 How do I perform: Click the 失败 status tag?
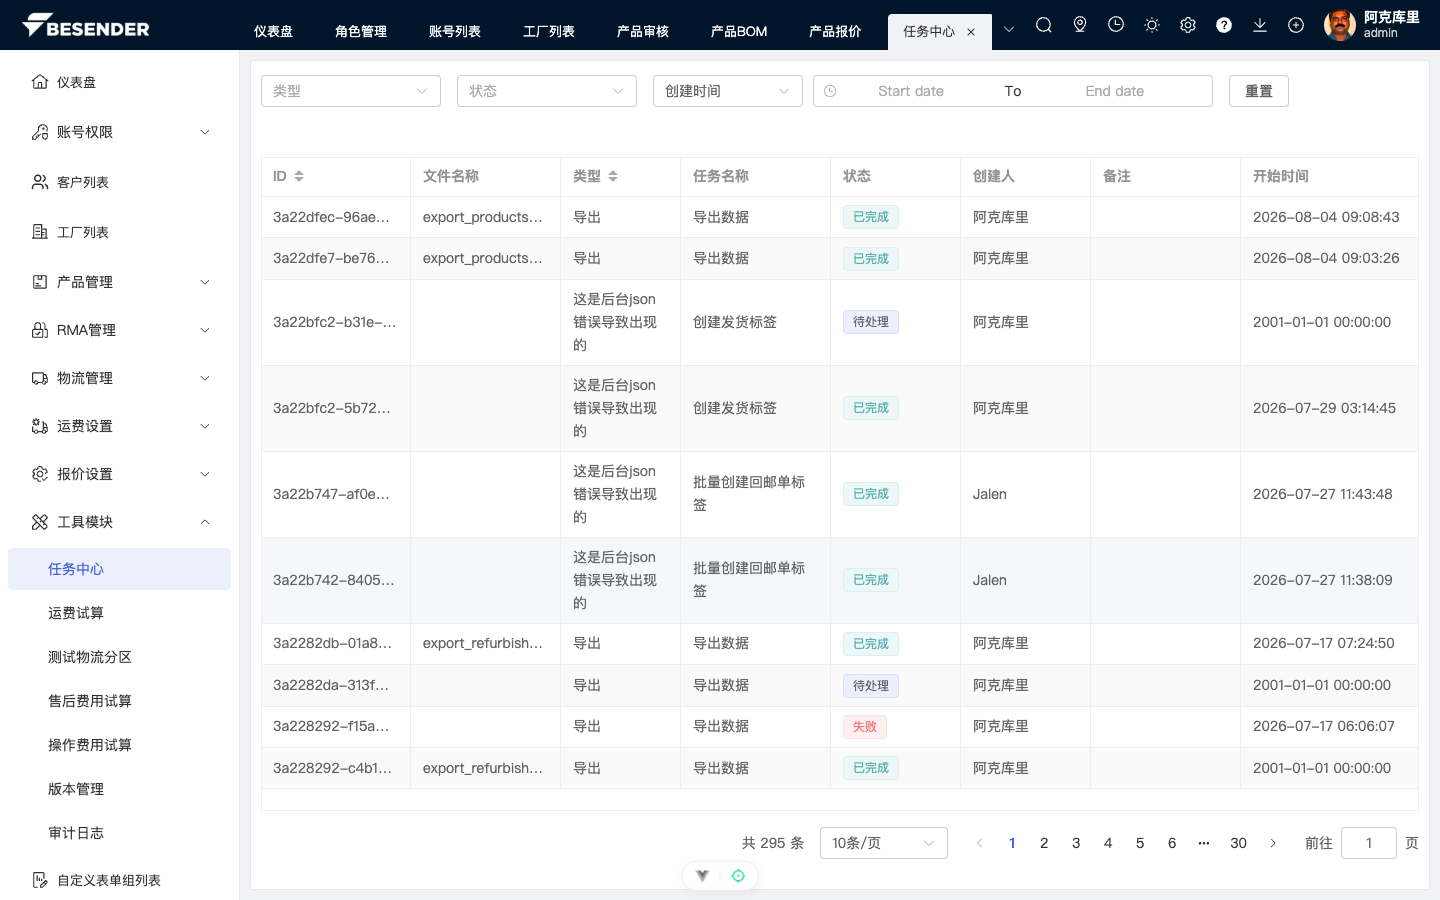(865, 727)
